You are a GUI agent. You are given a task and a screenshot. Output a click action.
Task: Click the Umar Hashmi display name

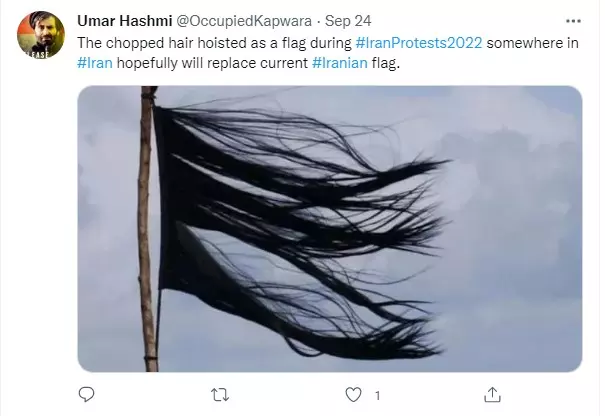pyautogui.click(x=125, y=21)
